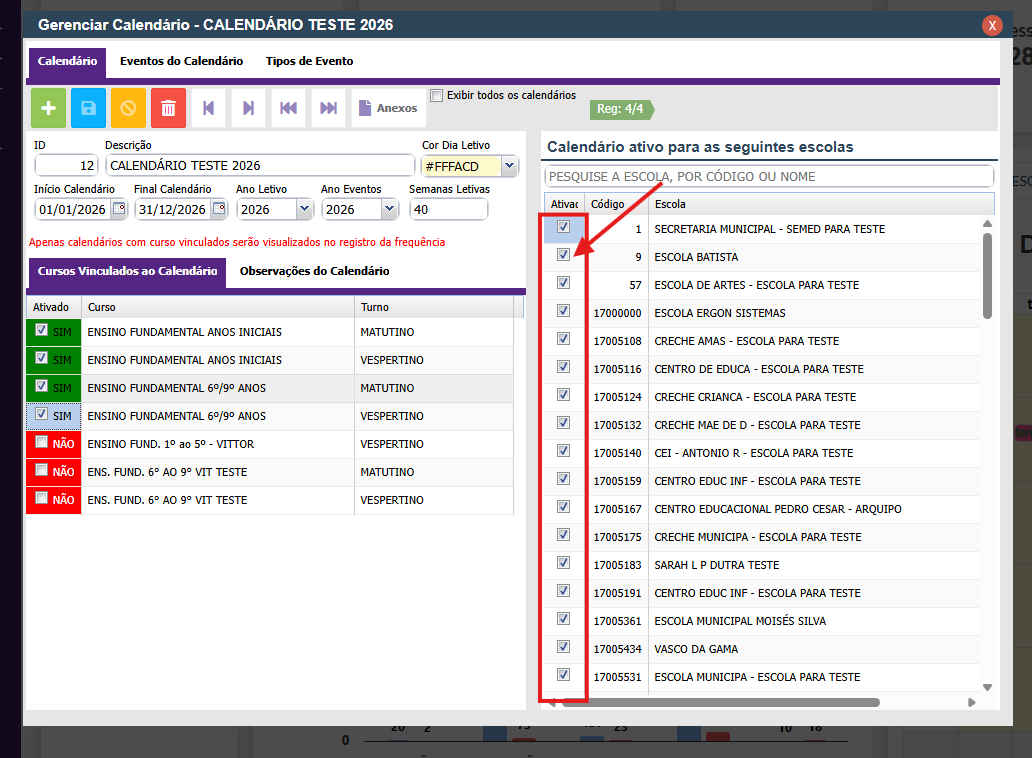Select Observações do Calendário tab
This screenshot has height=758, width=1032.
coord(315,271)
